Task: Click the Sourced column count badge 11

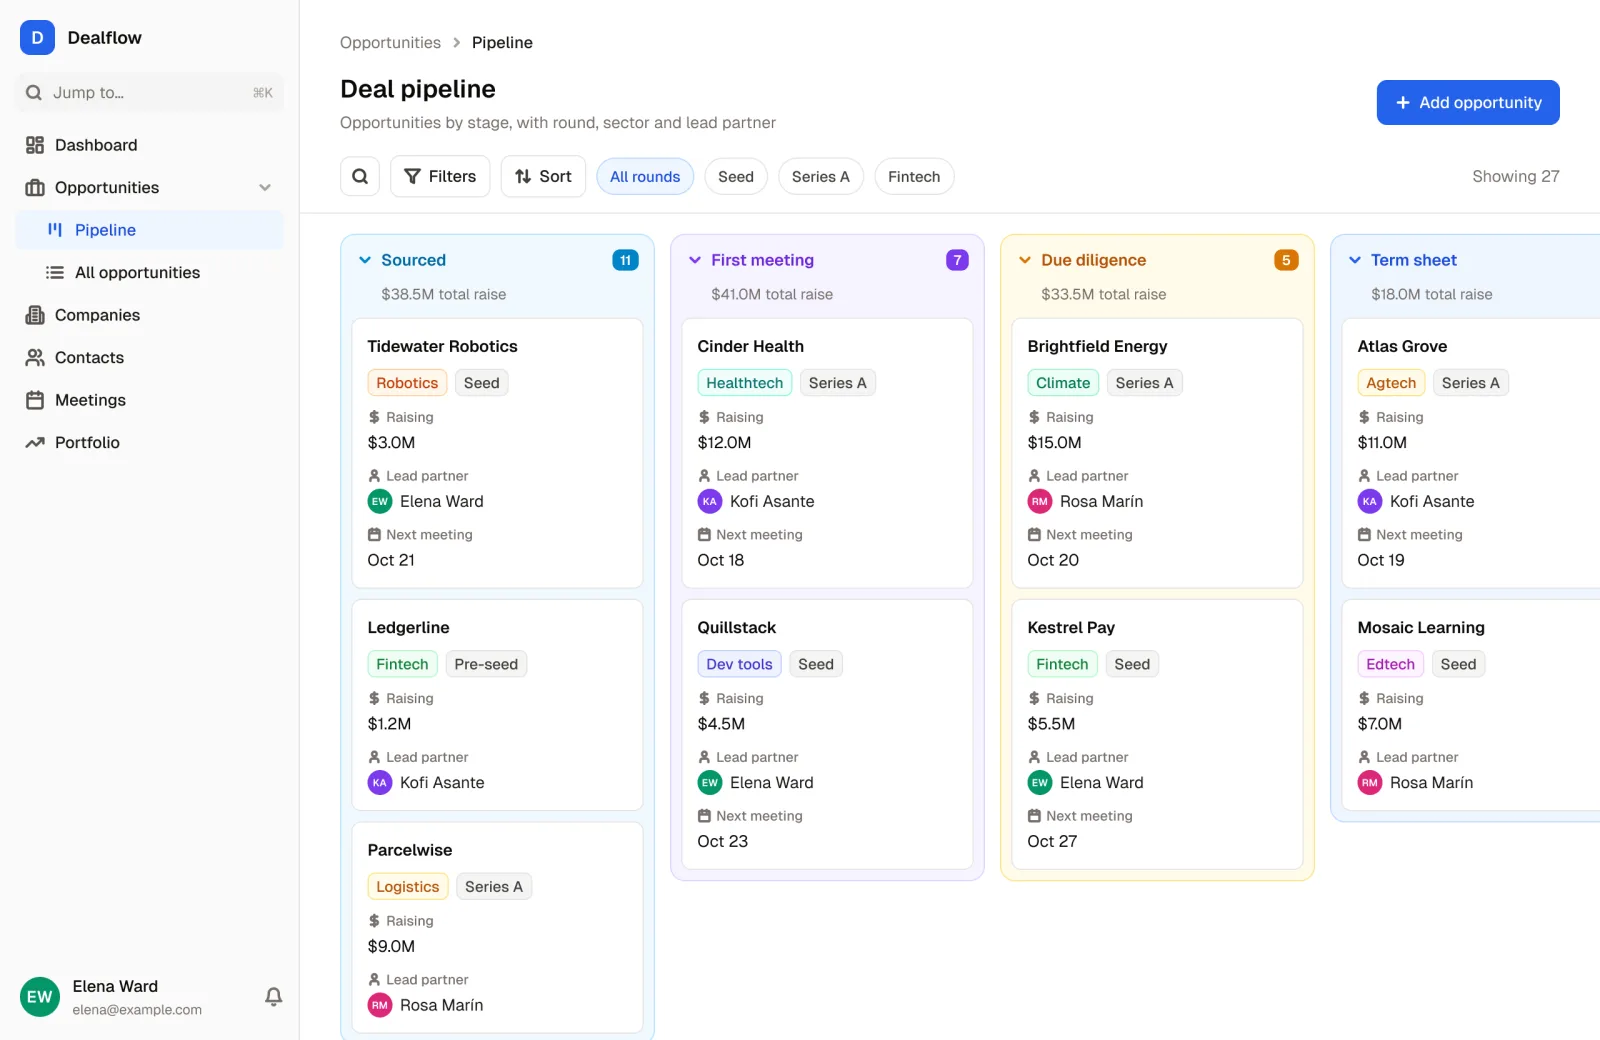Action: 625,260
